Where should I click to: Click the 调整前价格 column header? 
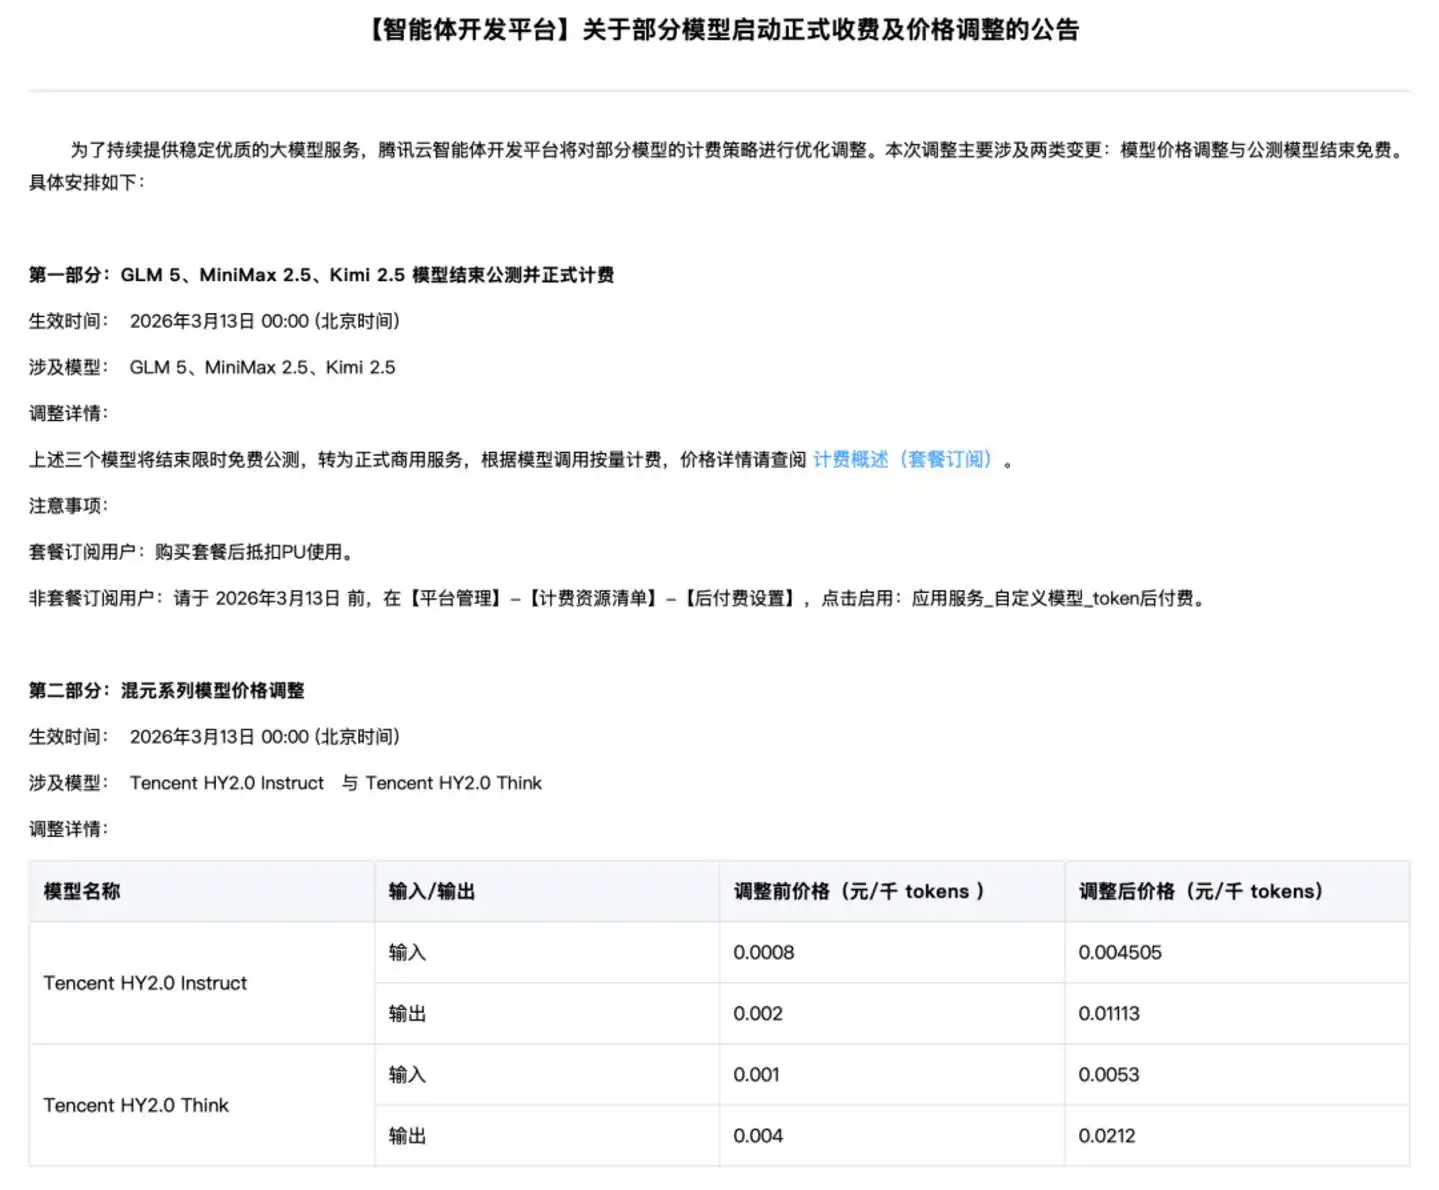892,891
